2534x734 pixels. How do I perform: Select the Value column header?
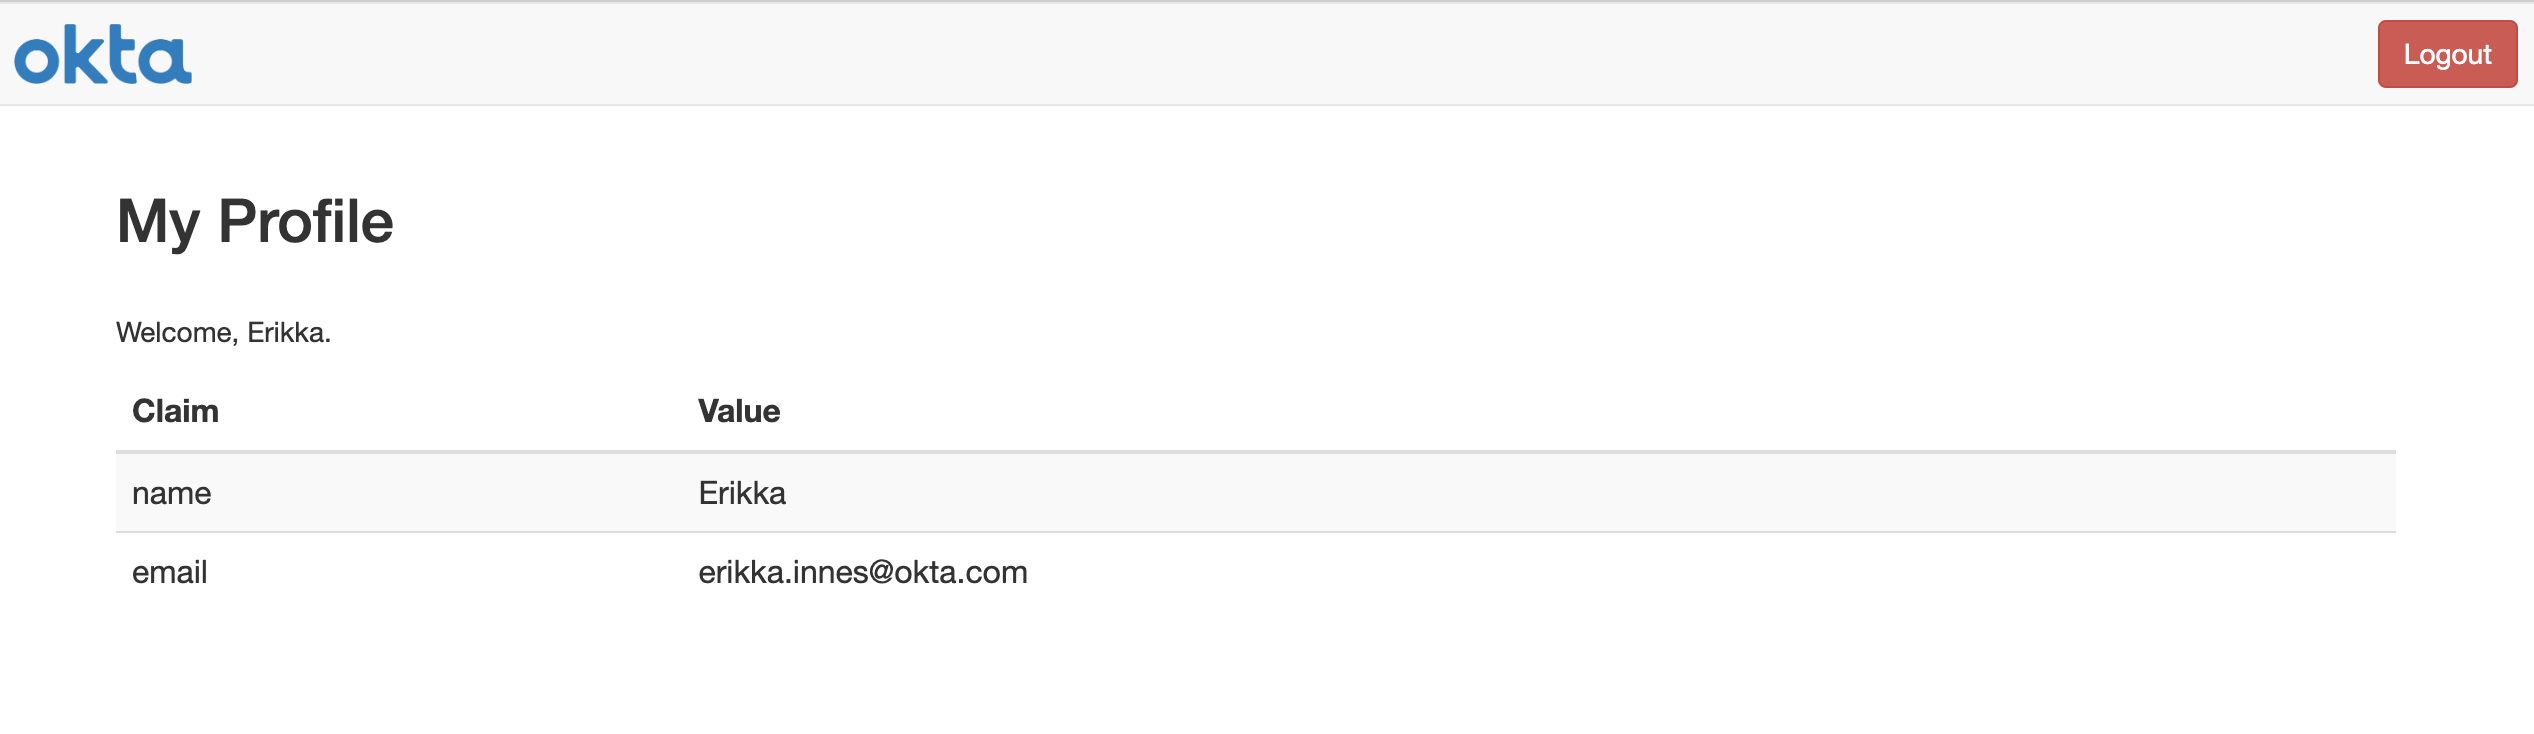[739, 411]
